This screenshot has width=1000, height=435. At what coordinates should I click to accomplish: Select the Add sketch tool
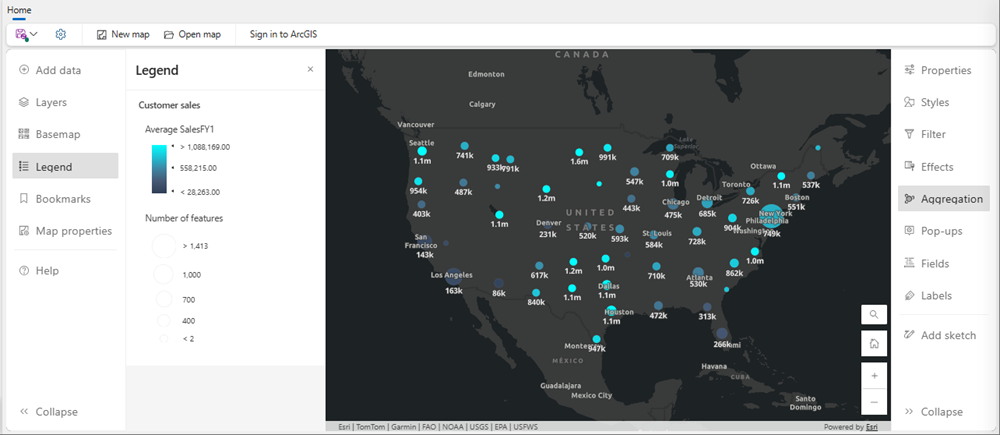tap(944, 335)
